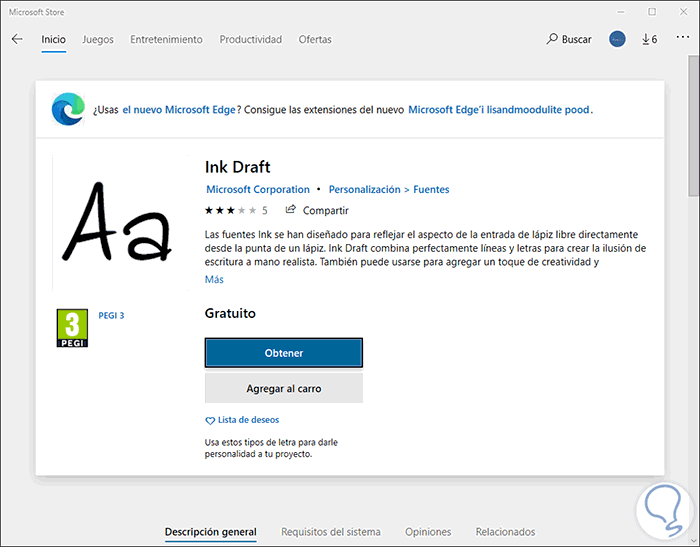Close the Microsoft Store window
This screenshot has height=547, width=700.
click(683, 12)
